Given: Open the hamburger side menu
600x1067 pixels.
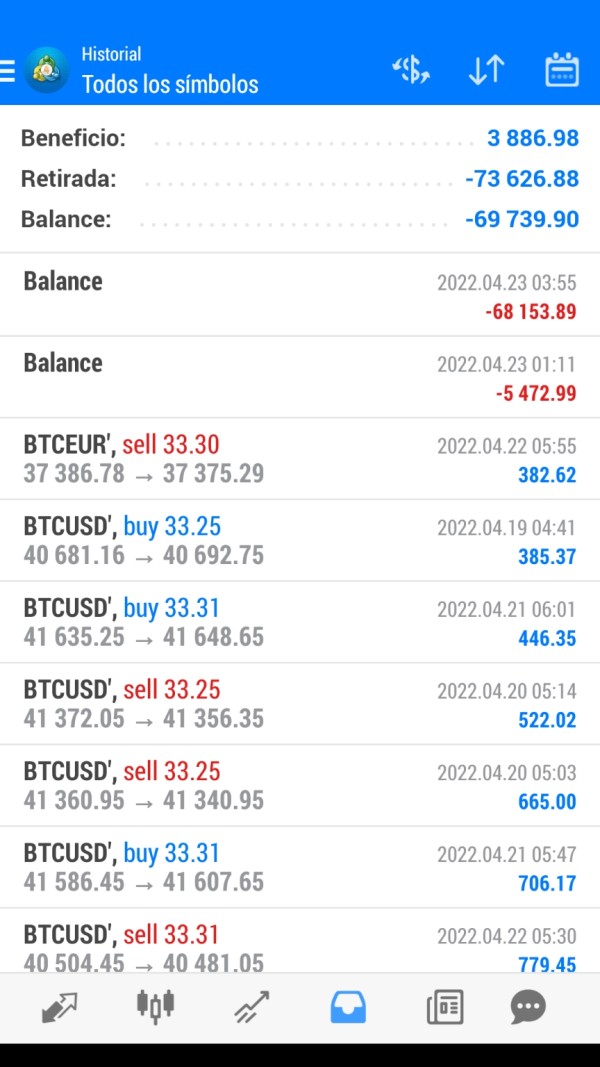Looking at the screenshot, I should pos(8,70).
